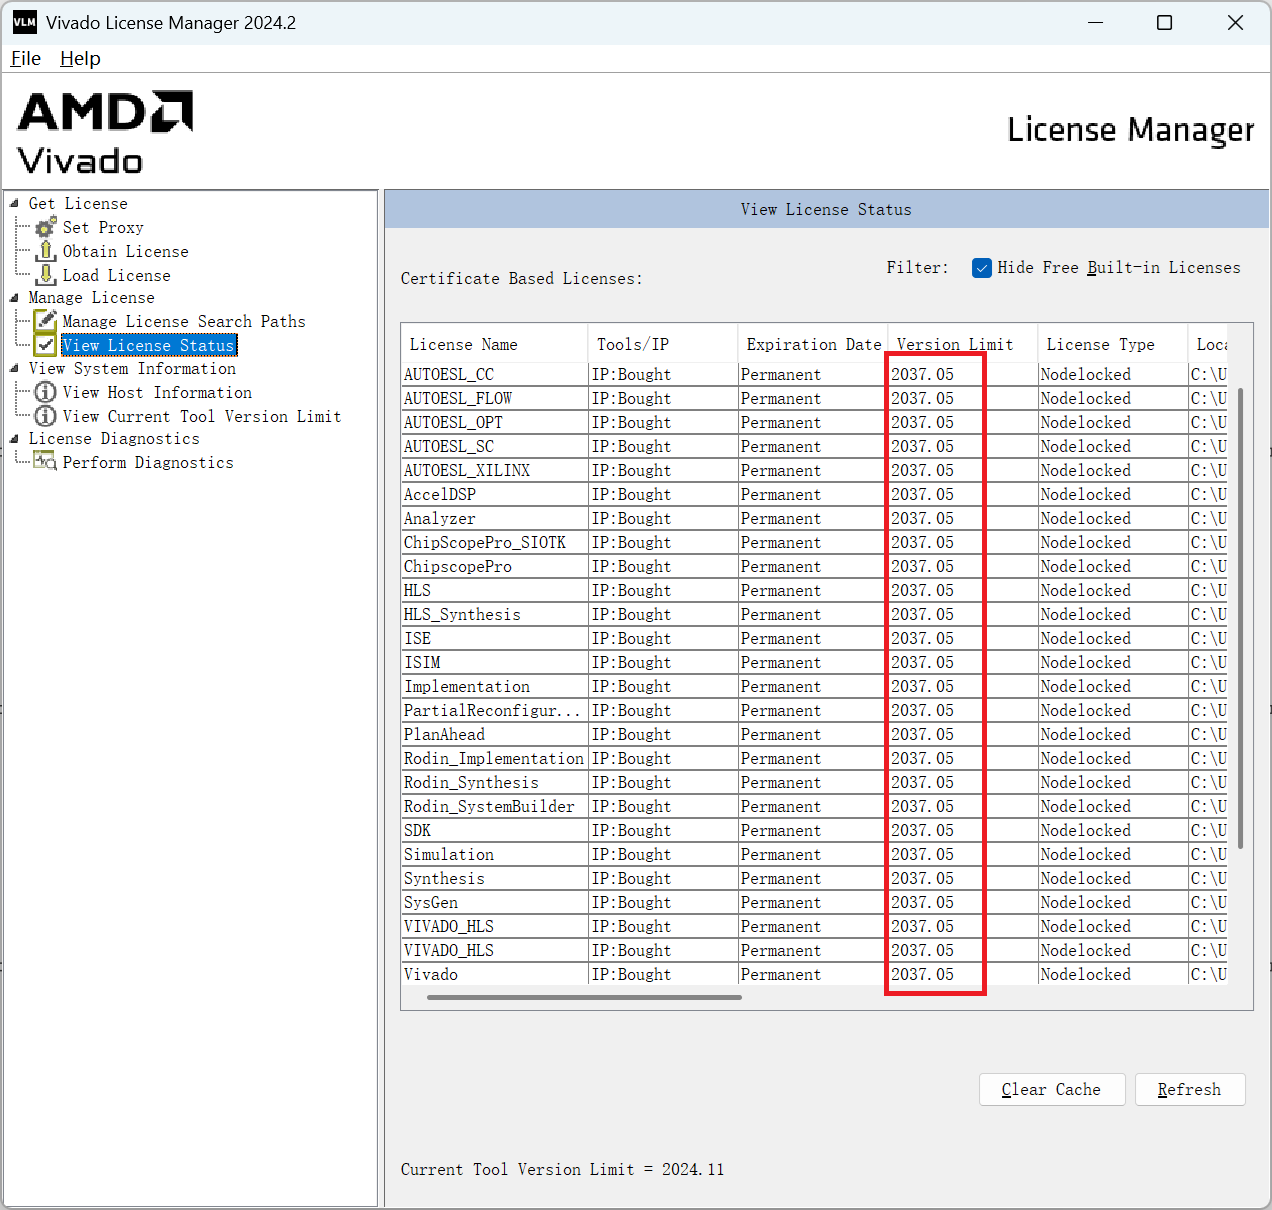Click the vertical scrollbar of the license table
Screen dimensions: 1272x1210
pos(1241,618)
